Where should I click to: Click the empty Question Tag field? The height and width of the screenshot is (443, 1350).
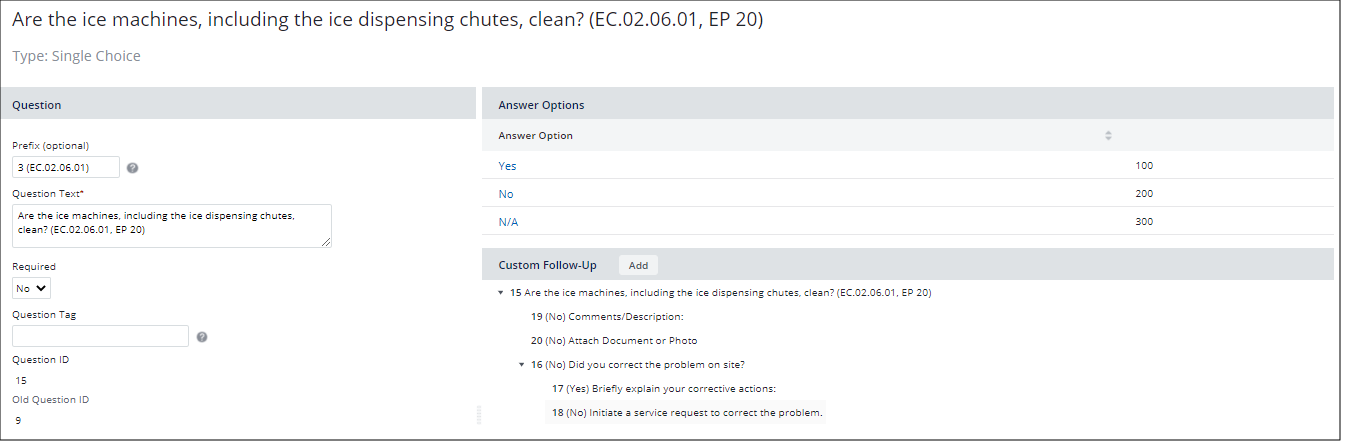[100, 336]
